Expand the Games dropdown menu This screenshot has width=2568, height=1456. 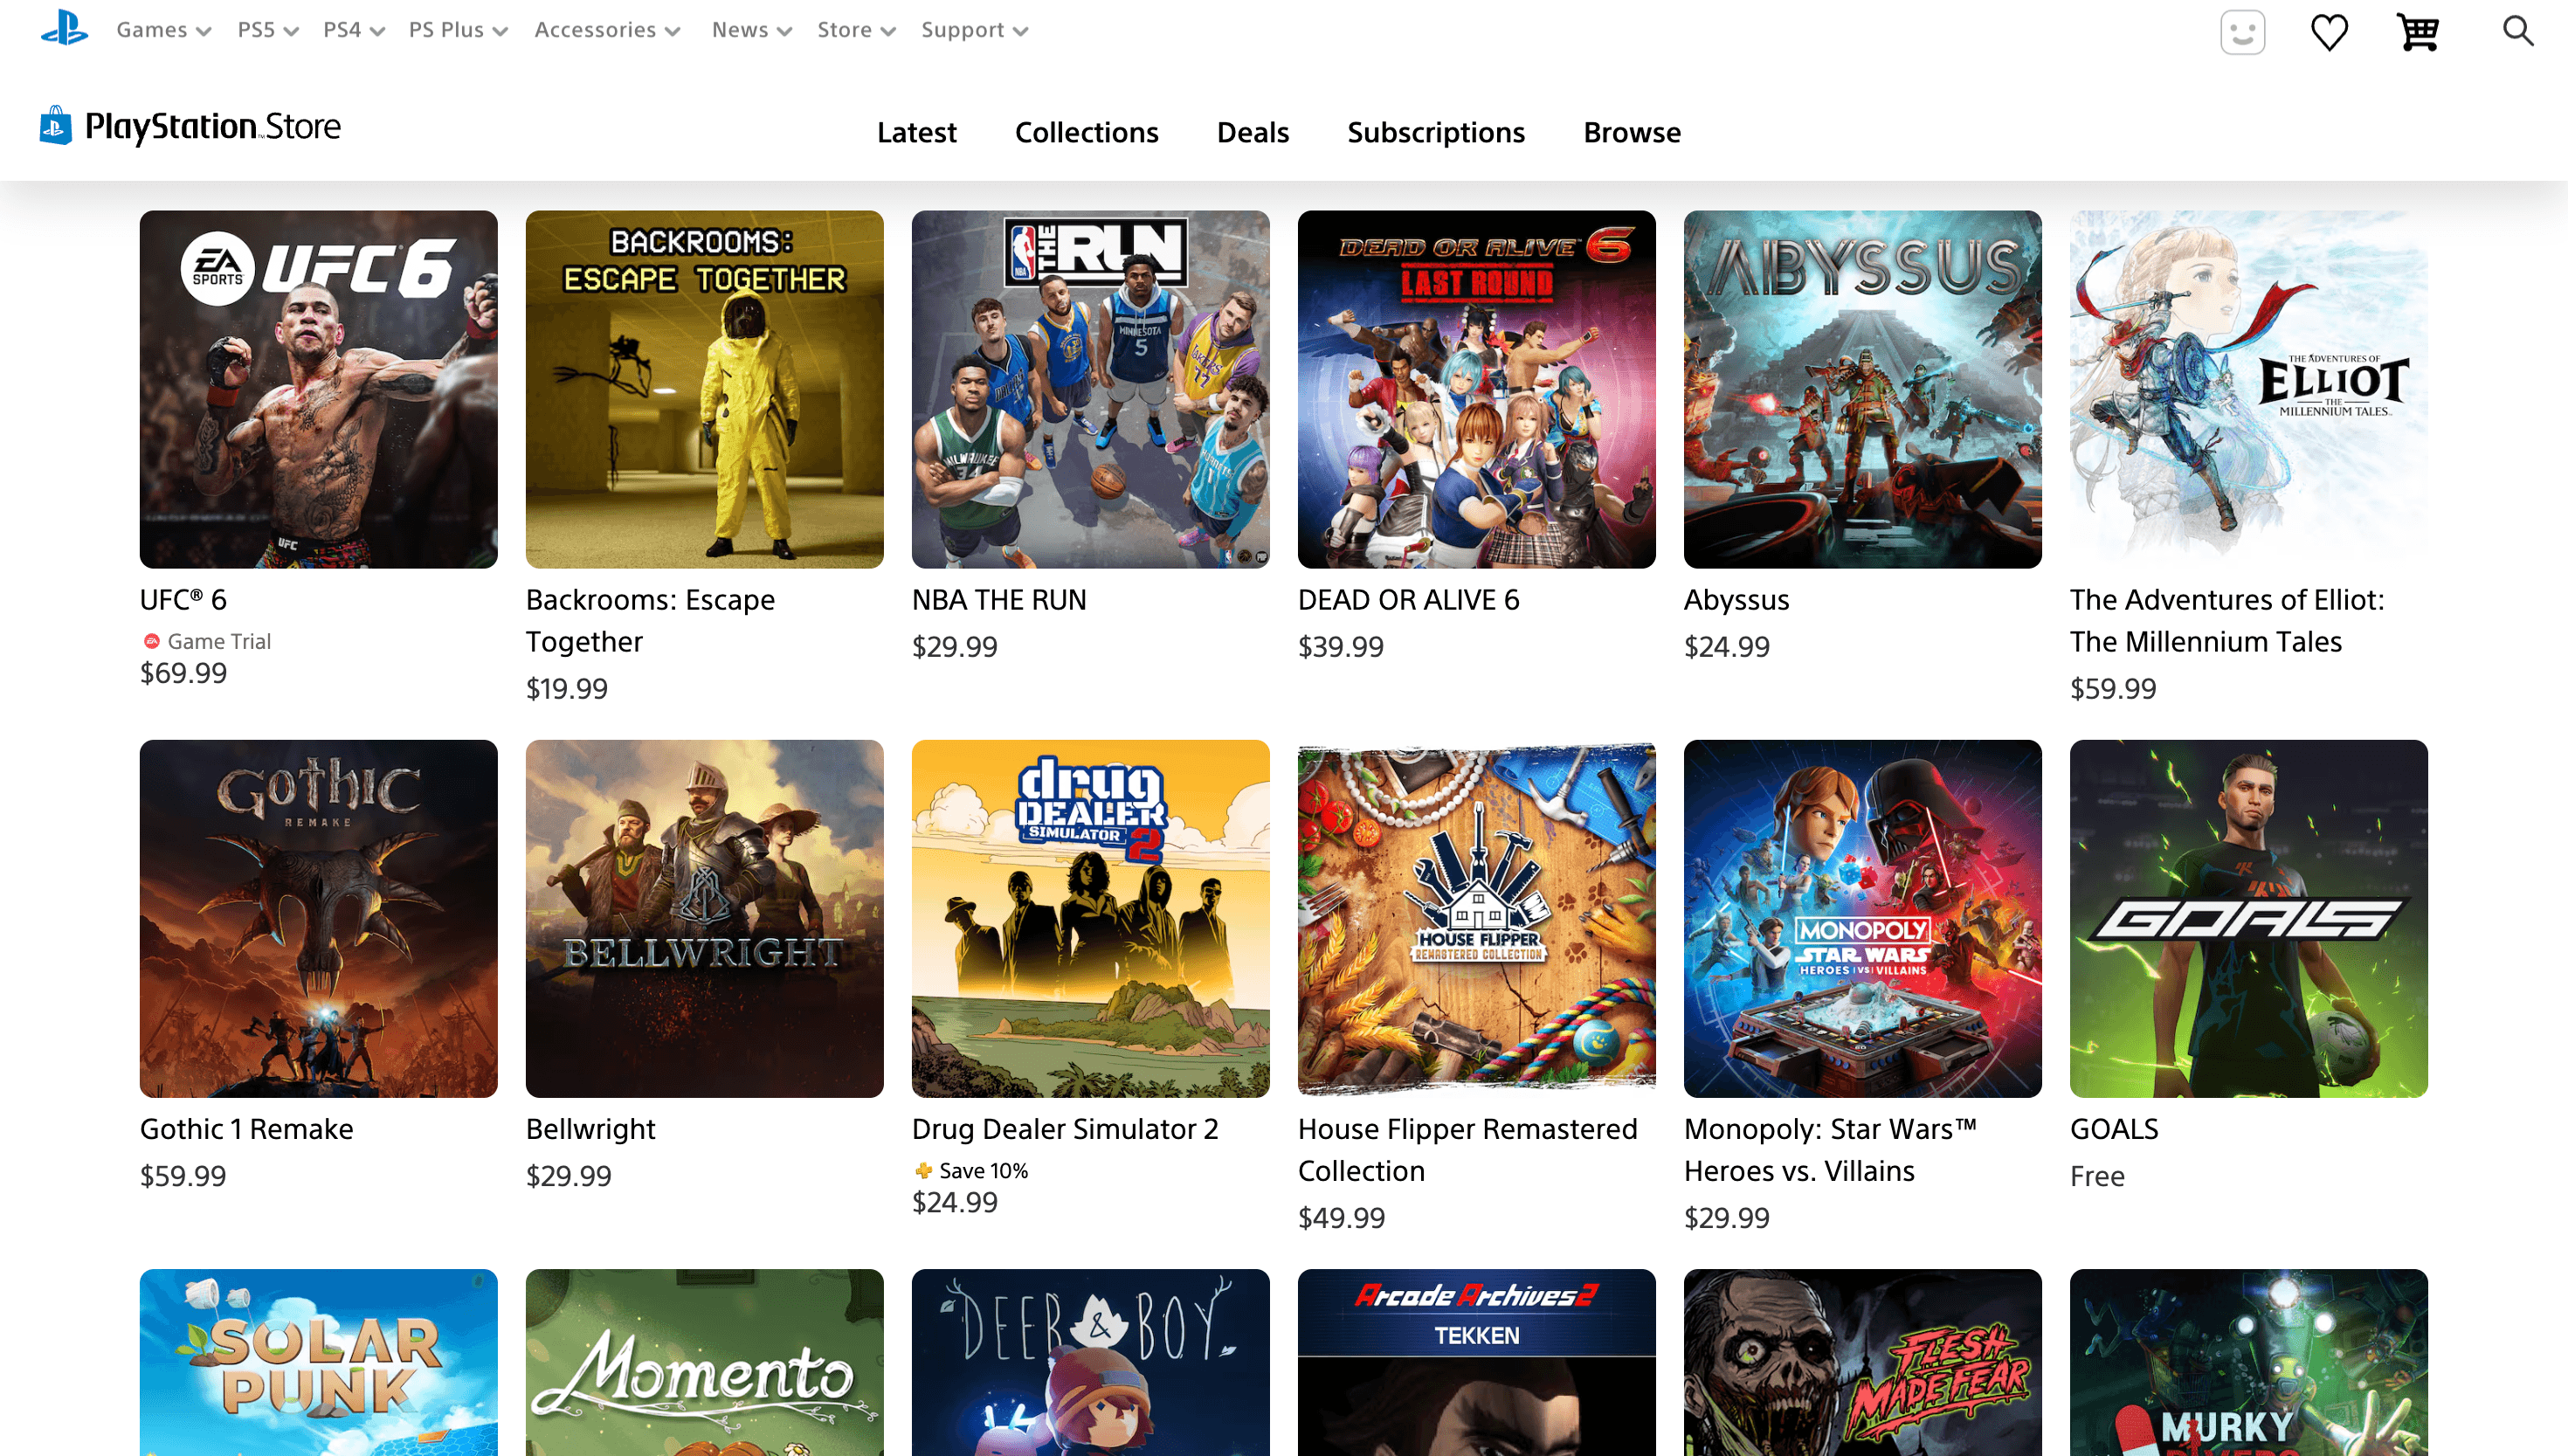point(163,30)
